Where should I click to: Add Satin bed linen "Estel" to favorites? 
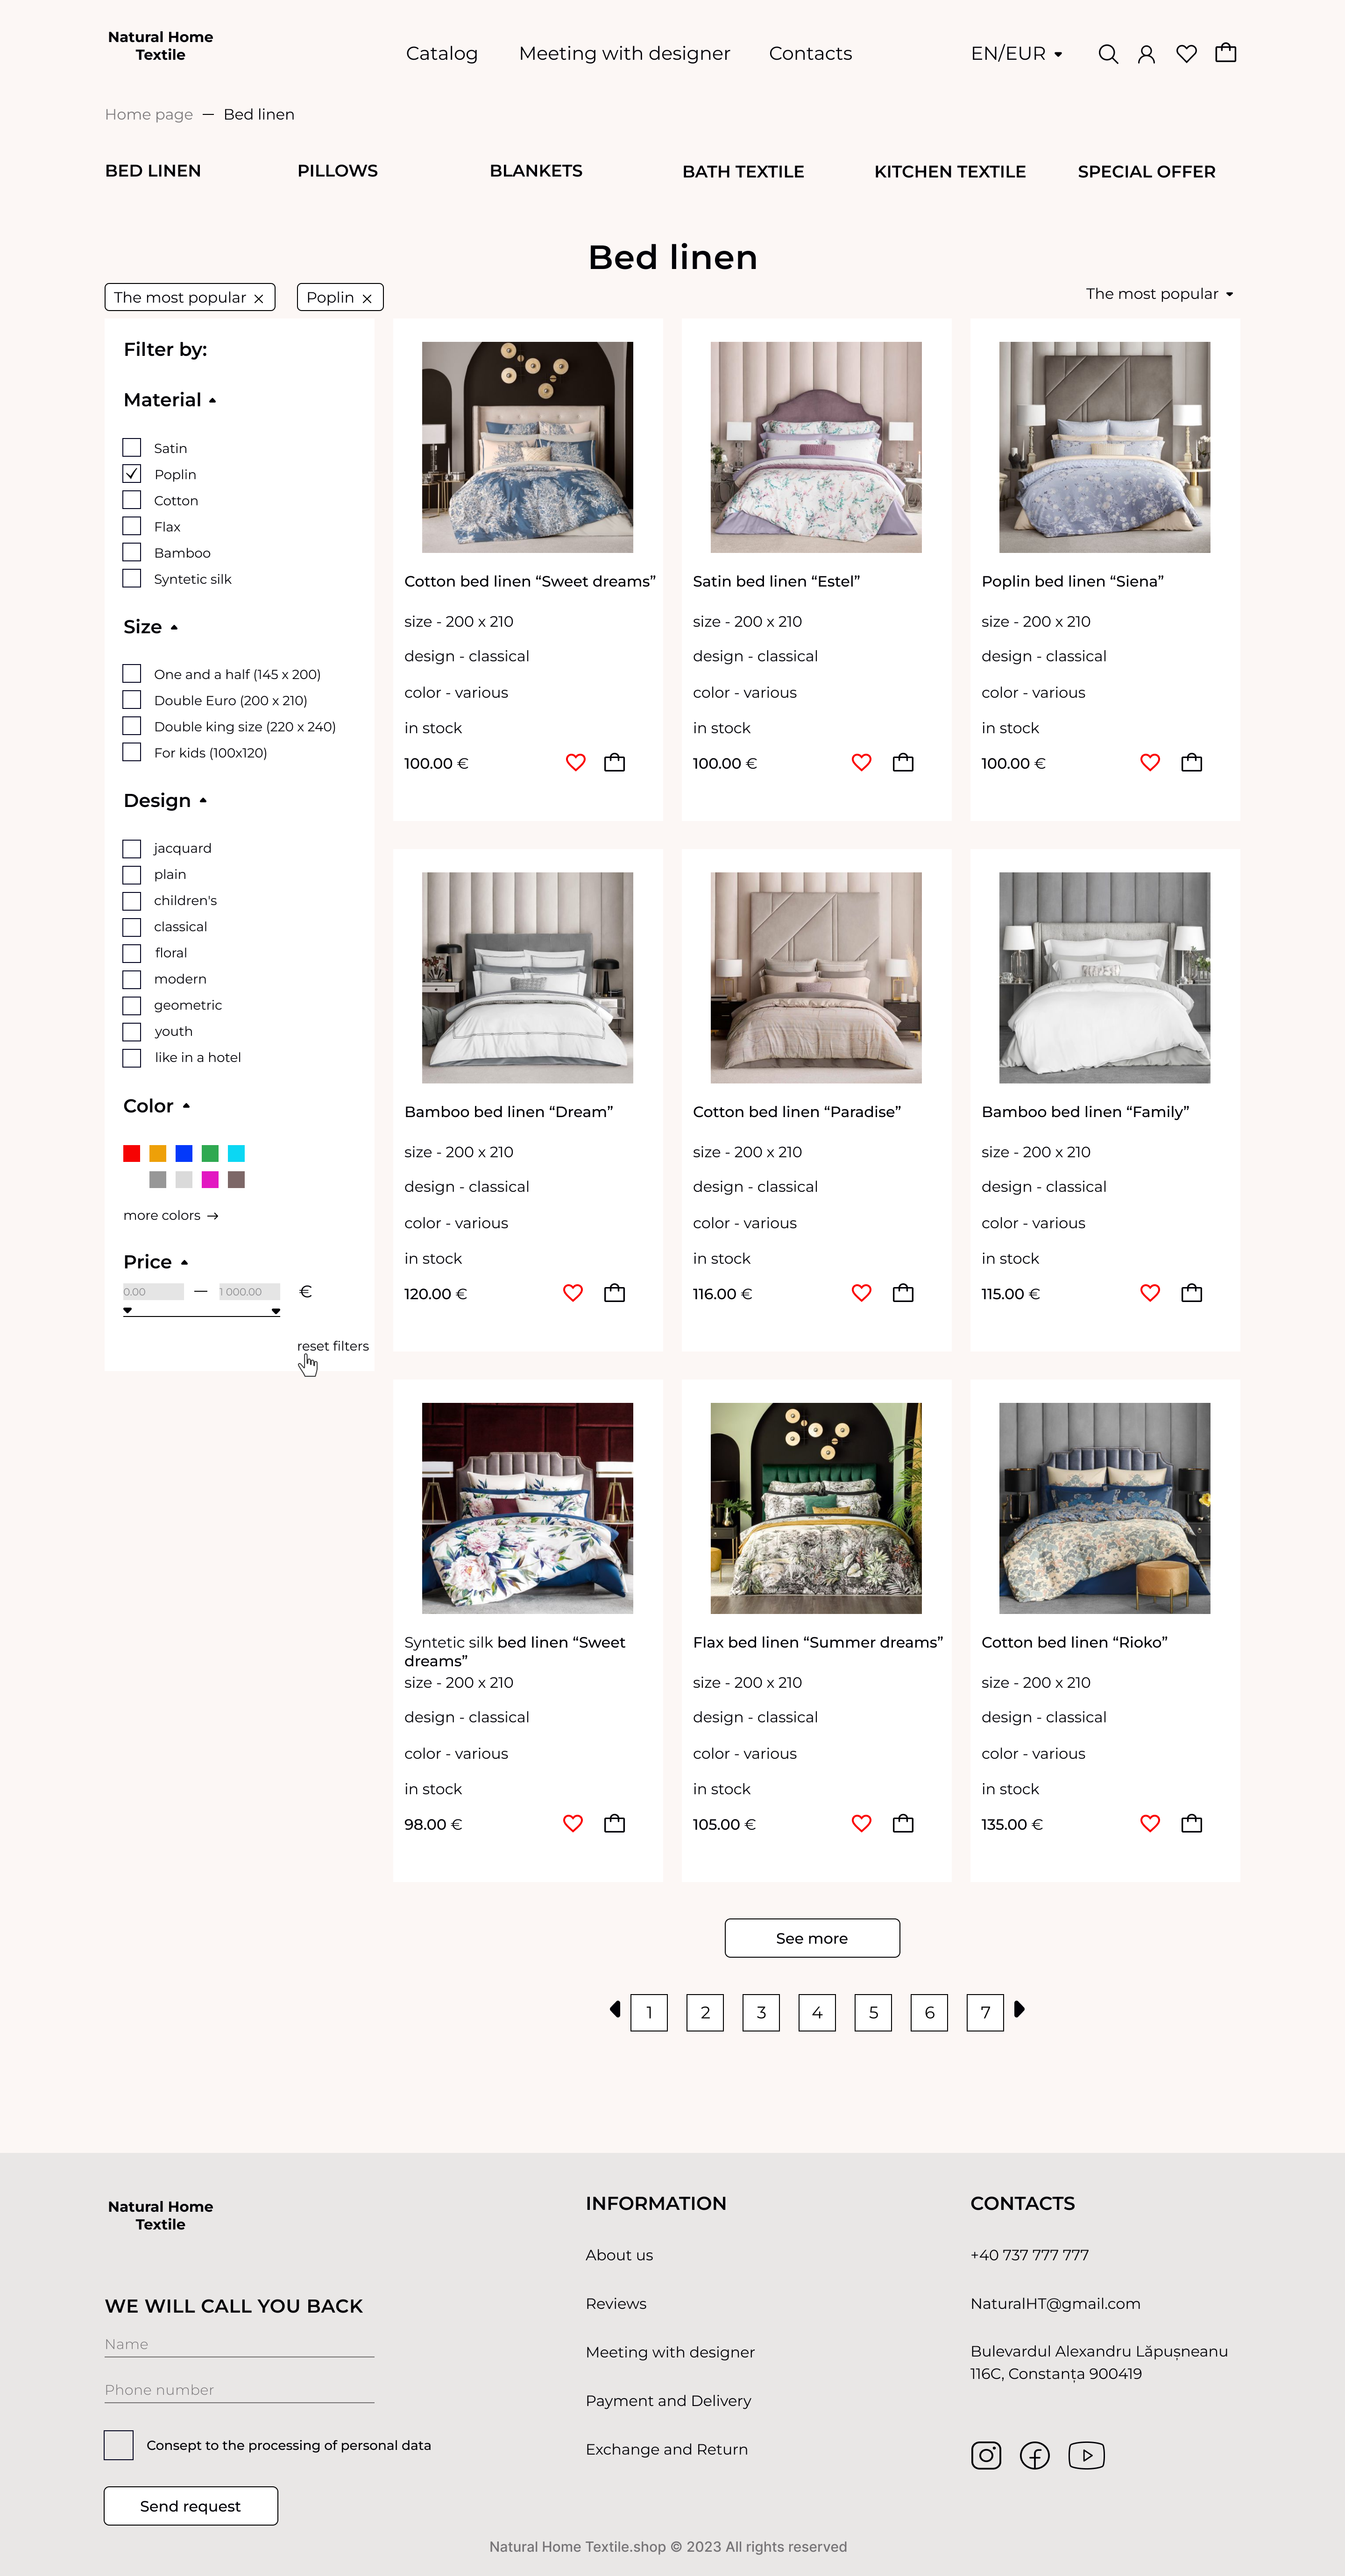[x=861, y=763]
